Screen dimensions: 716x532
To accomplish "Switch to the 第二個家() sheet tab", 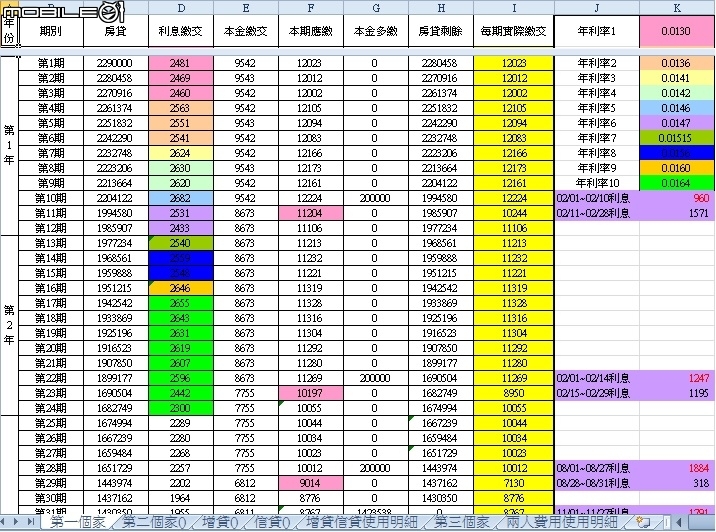I will [154, 521].
